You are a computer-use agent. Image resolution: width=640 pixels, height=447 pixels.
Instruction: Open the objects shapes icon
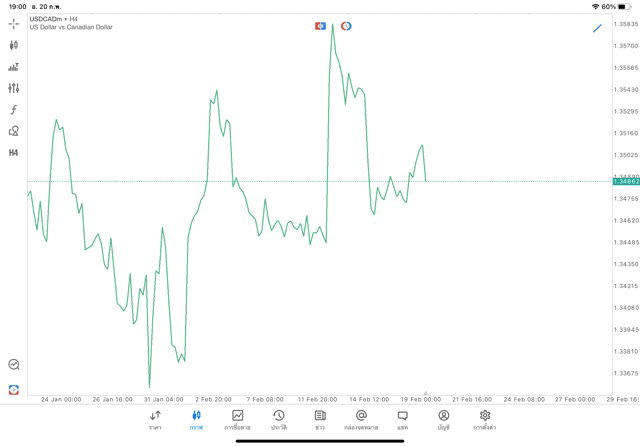coord(14,131)
